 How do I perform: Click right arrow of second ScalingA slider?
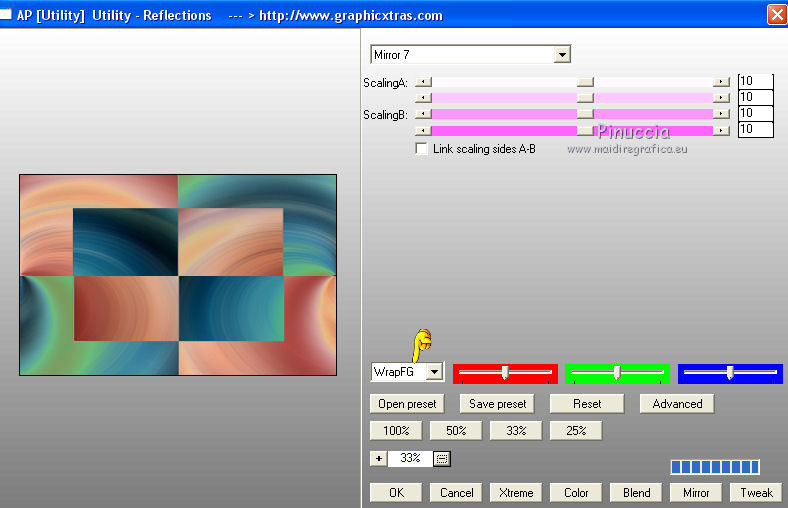click(x=721, y=97)
